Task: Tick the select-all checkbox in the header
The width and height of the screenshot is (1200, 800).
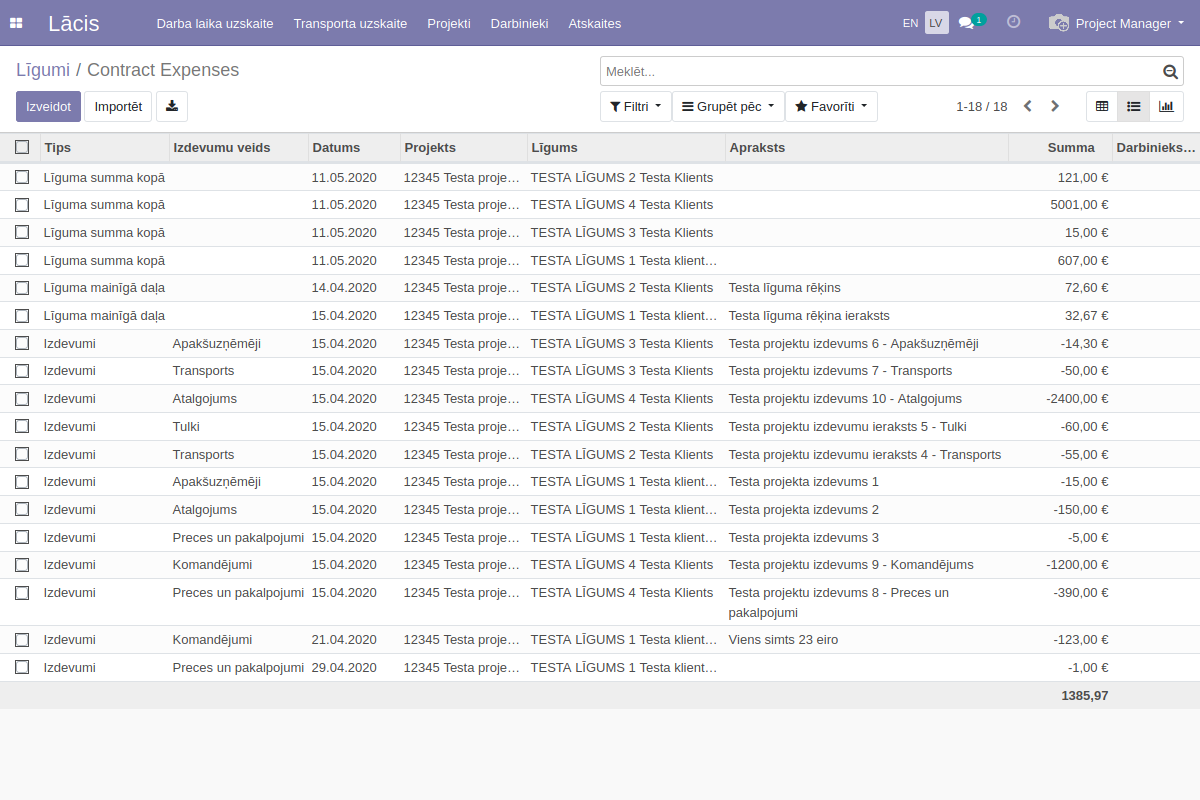Action: [x=22, y=147]
